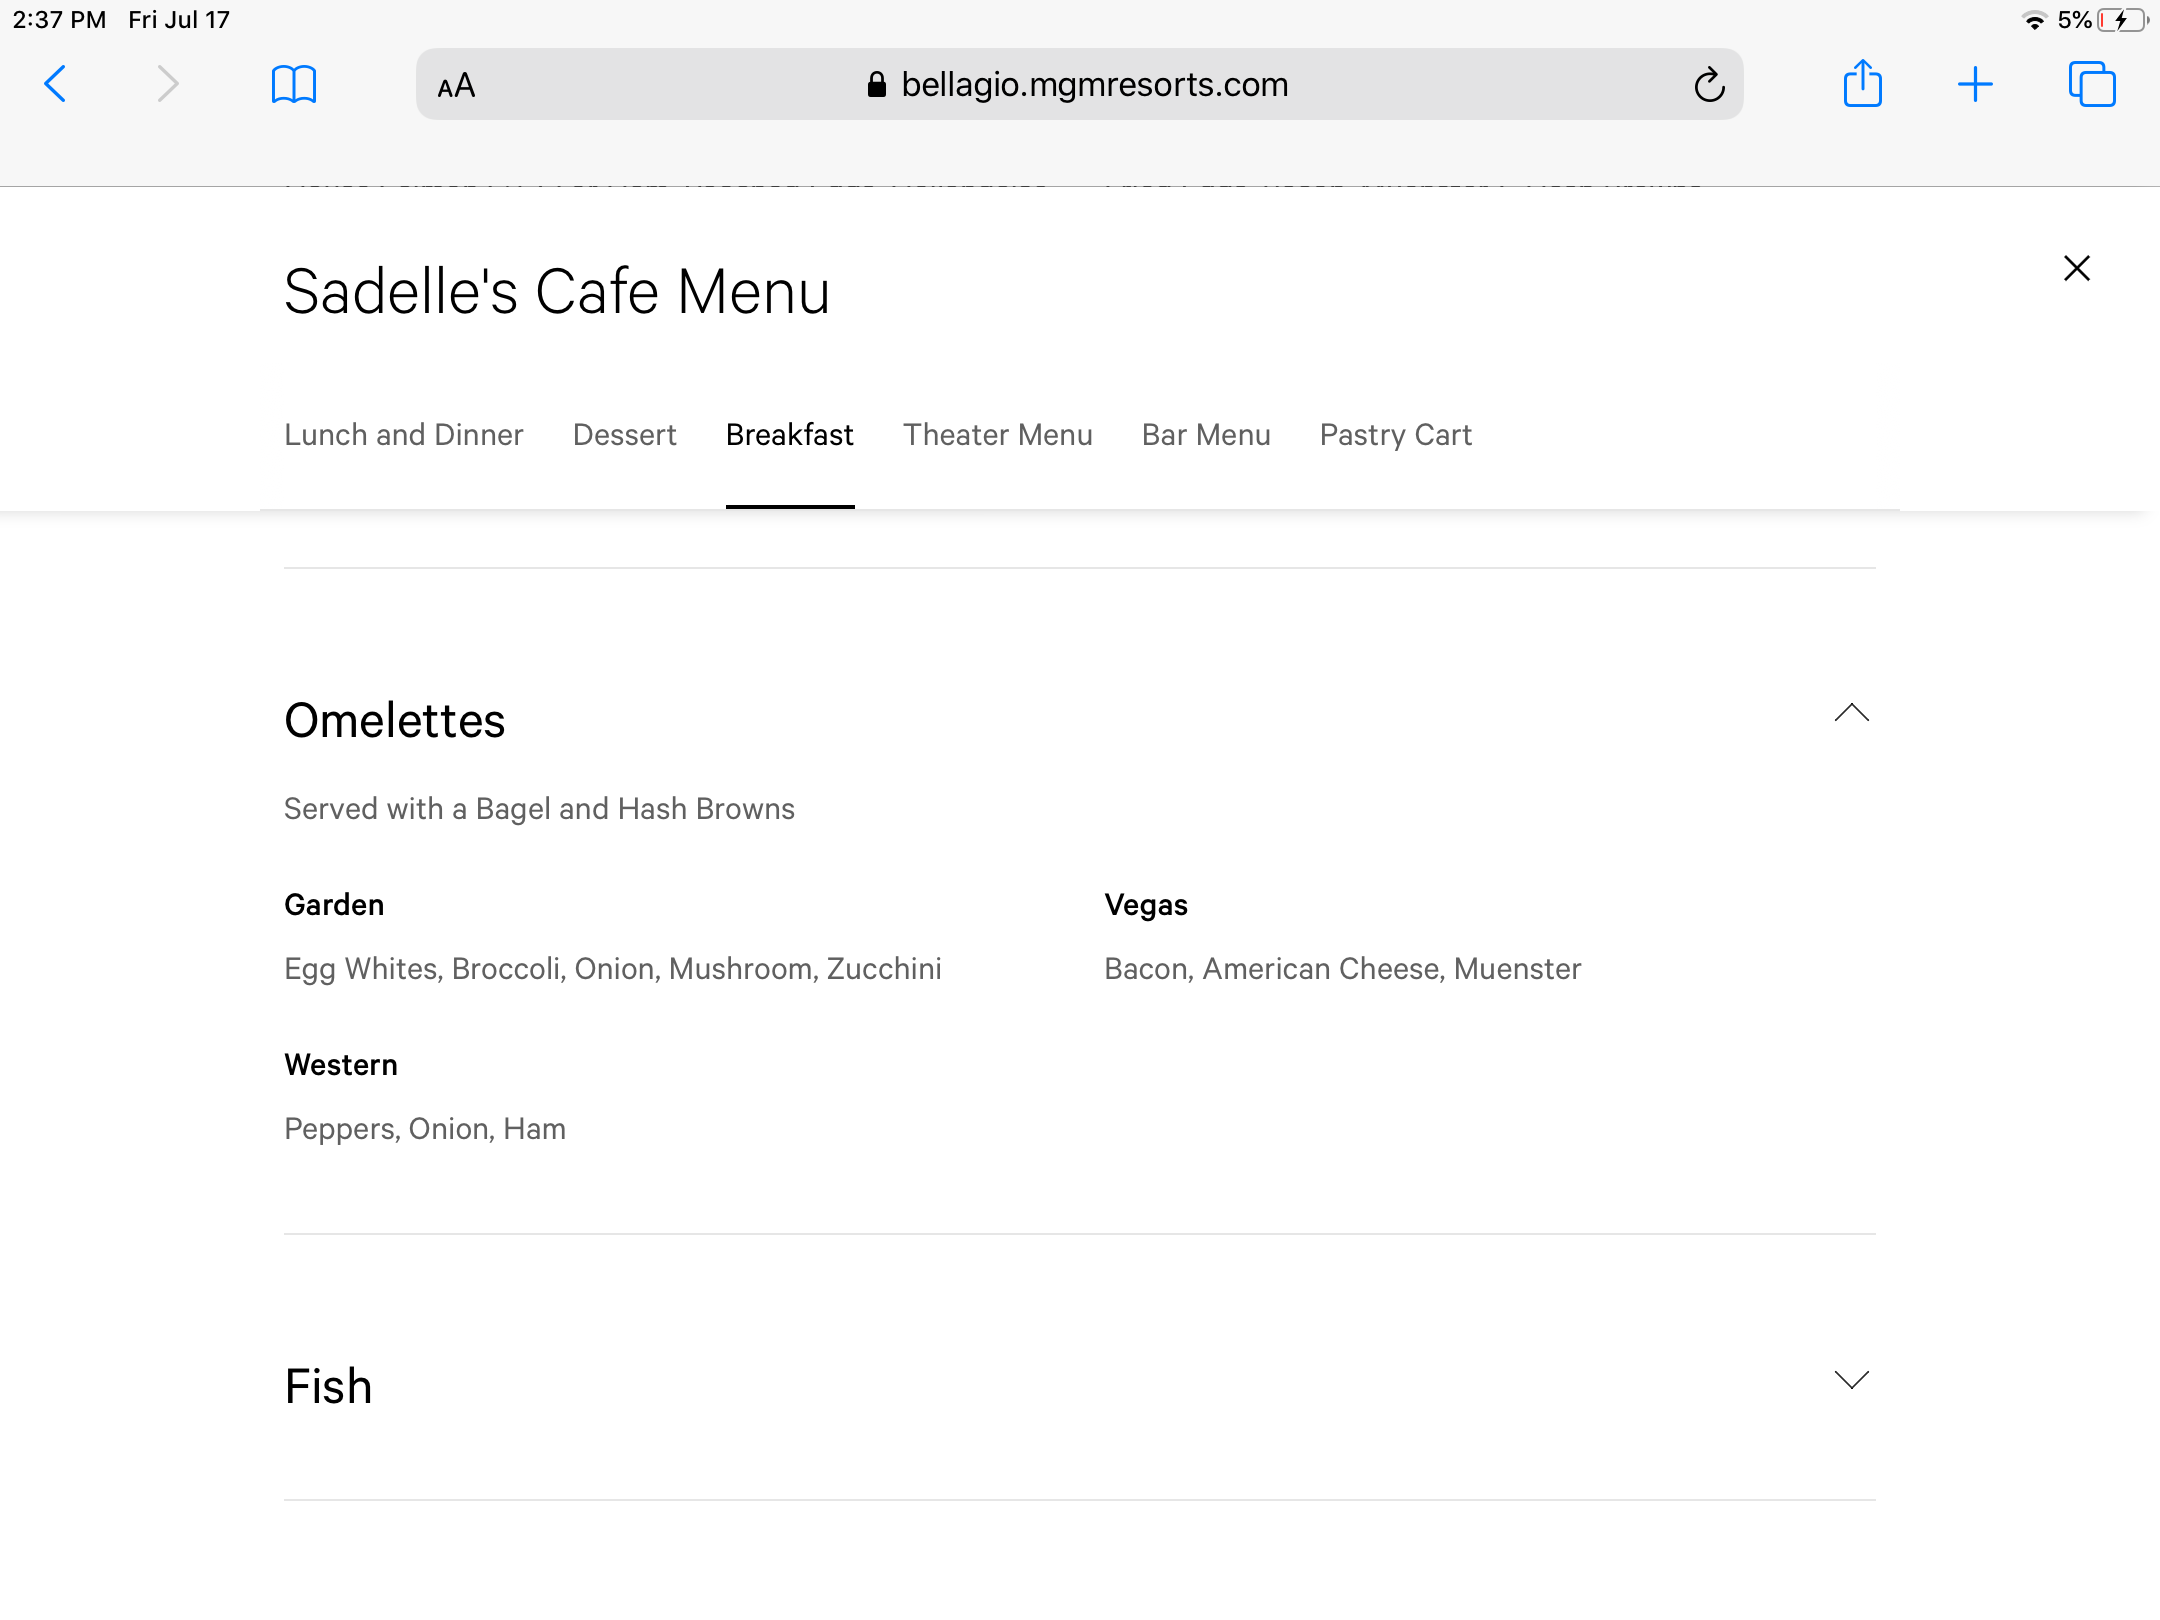The height and width of the screenshot is (1620, 2160).
Task: Switch to the Lunch and Dinner tab
Action: (404, 435)
